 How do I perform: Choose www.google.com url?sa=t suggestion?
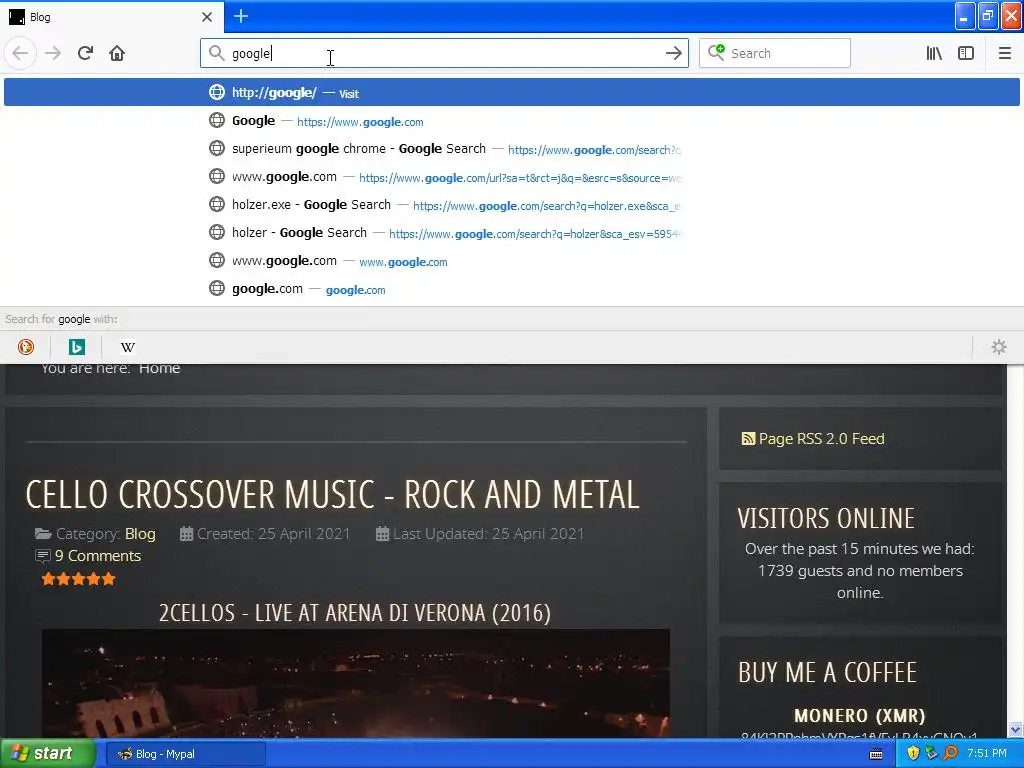point(512,177)
